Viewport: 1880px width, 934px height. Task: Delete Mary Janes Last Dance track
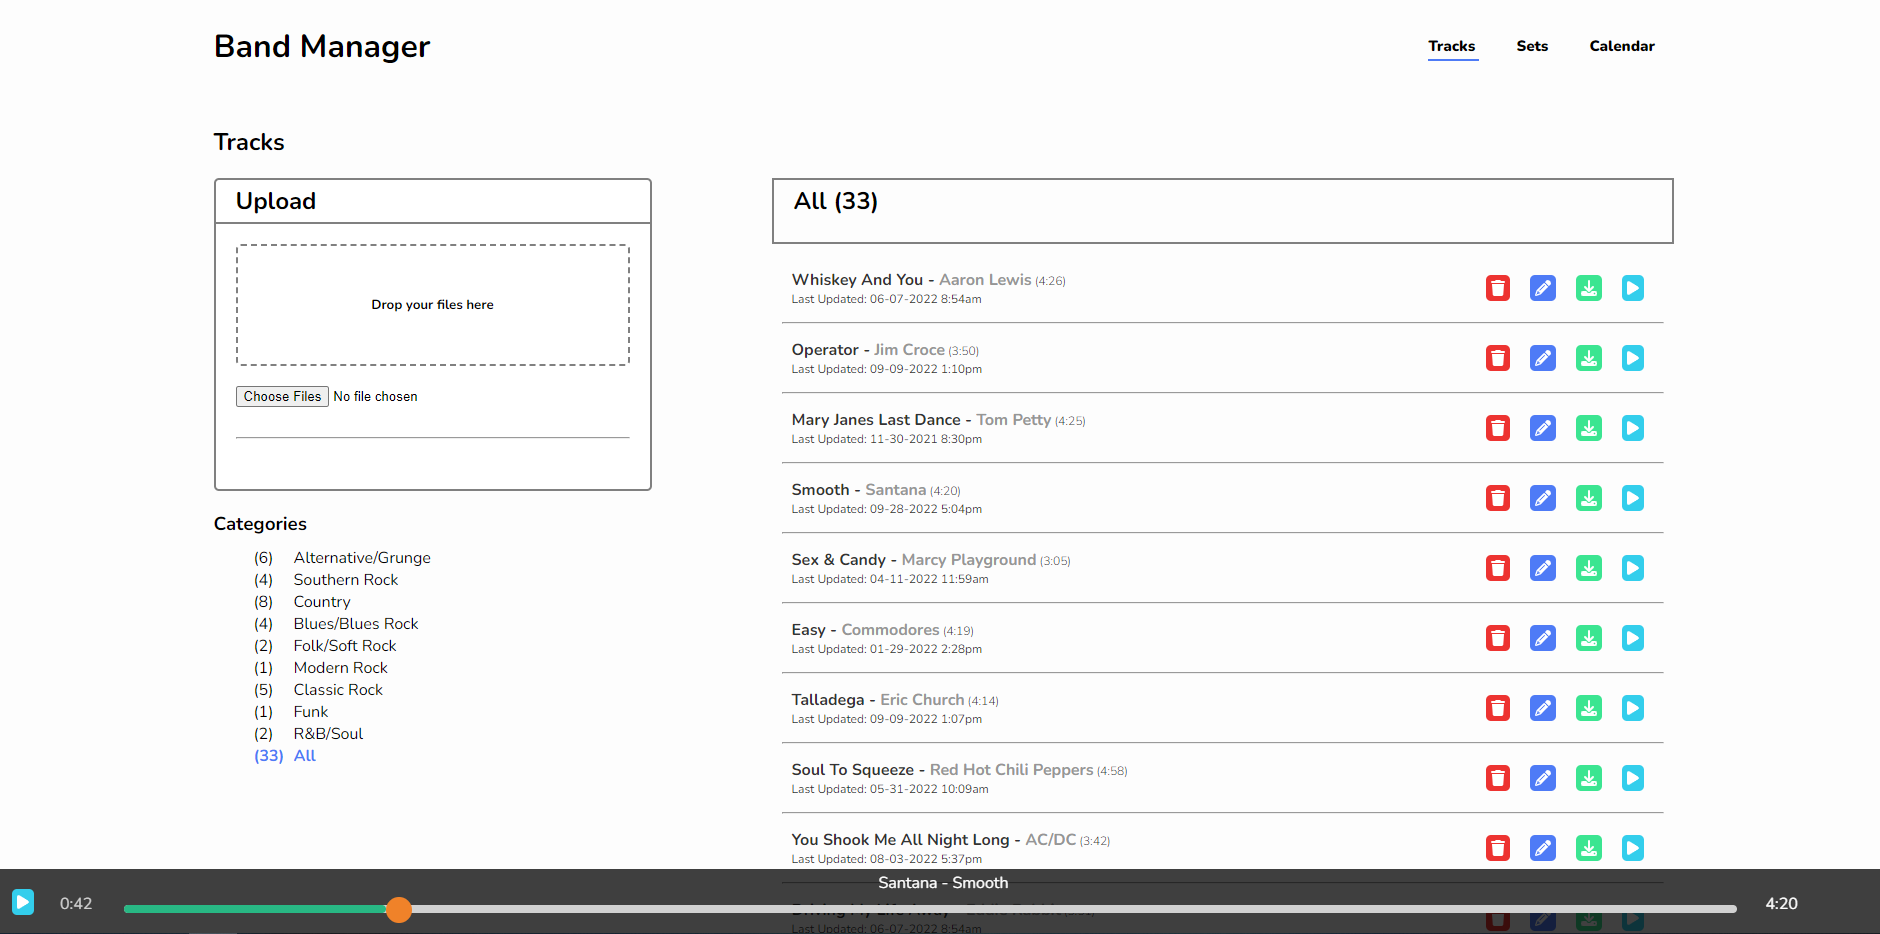coord(1497,428)
